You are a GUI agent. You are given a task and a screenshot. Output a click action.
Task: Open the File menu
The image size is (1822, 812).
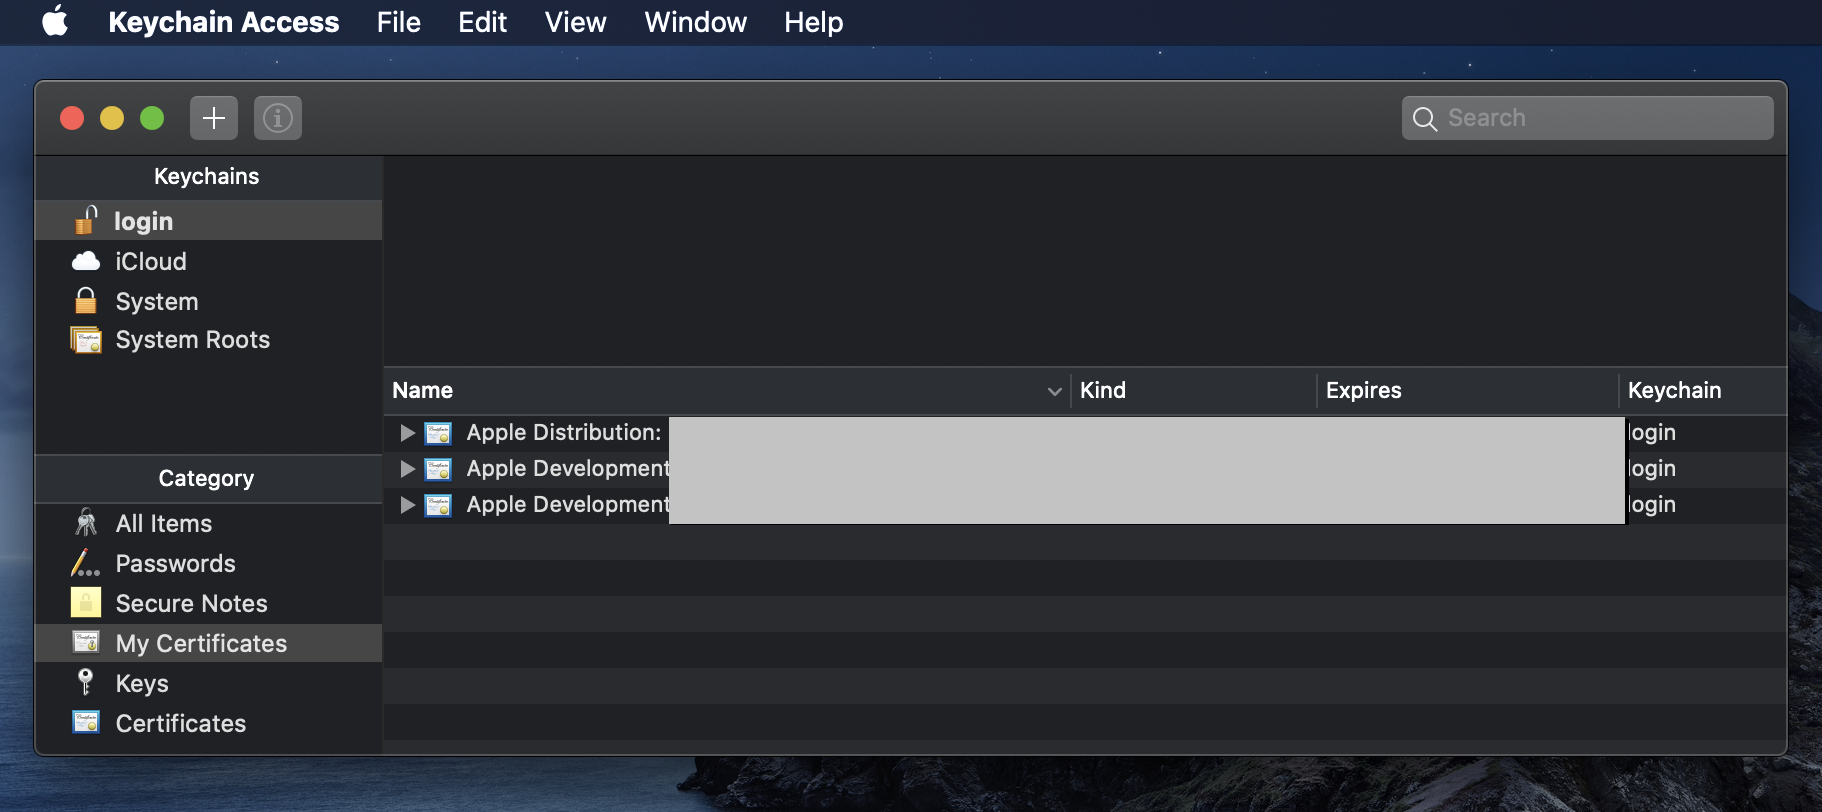pos(398,22)
